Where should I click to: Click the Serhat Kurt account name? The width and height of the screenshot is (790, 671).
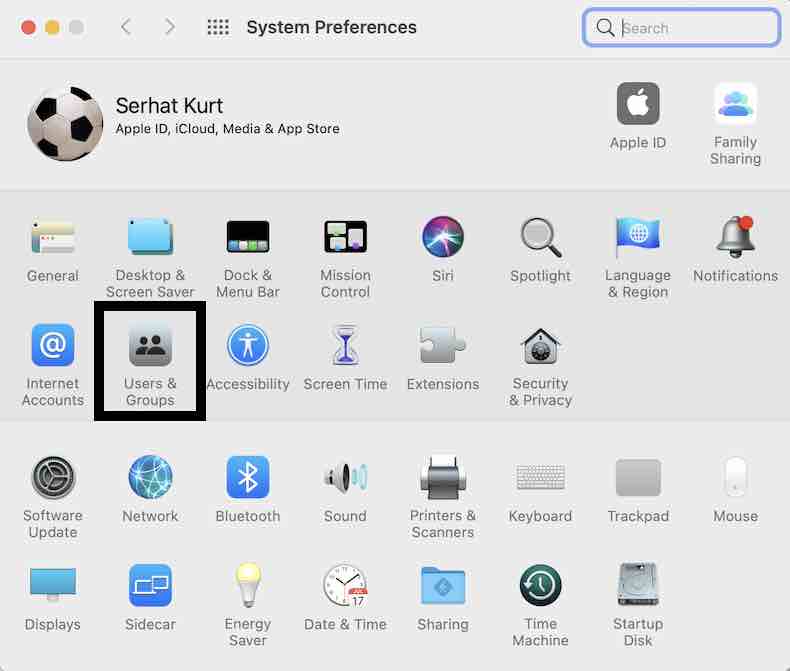click(x=169, y=106)
